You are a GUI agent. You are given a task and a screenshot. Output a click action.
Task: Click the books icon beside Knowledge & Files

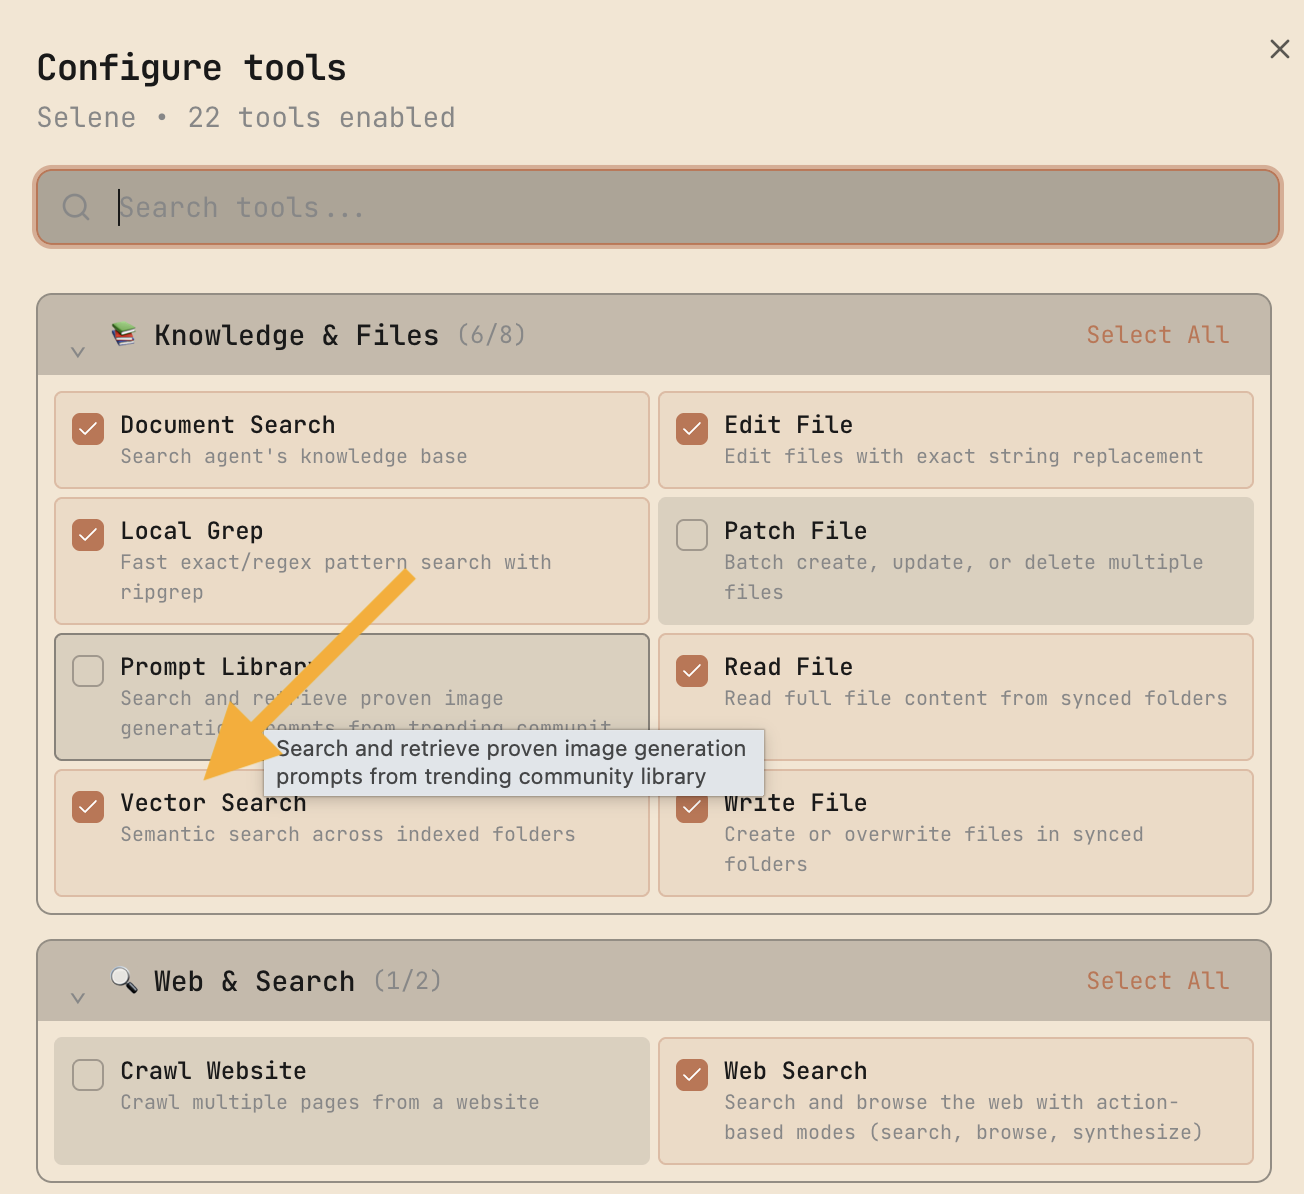(x=122, y=335)
